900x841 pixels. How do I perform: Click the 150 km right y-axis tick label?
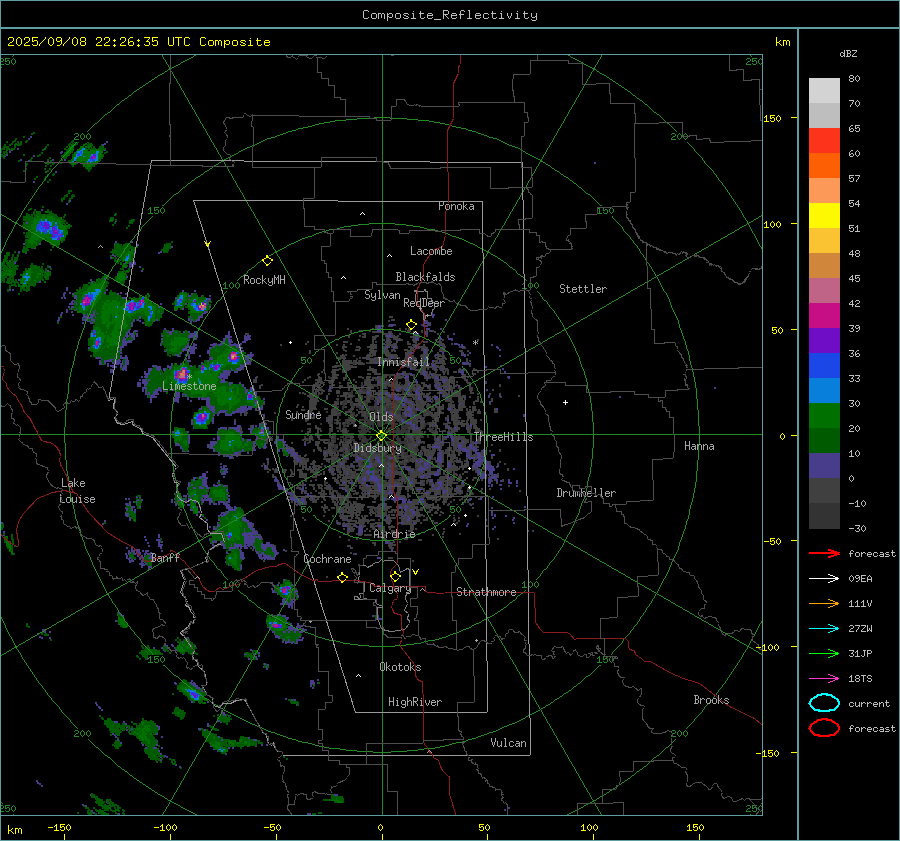pyautogui.click(x=772, y=118)
